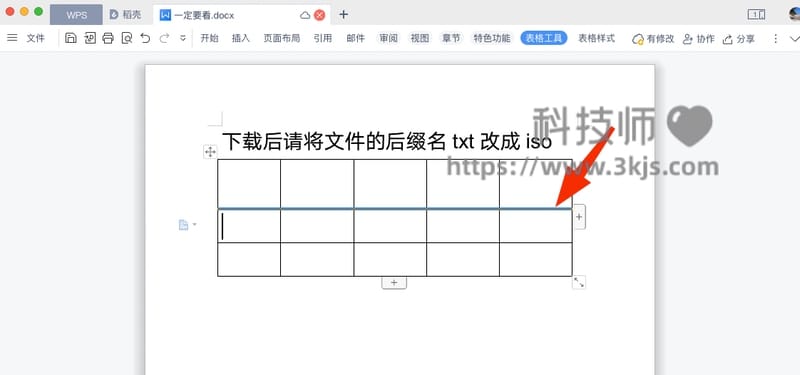Viewport: 800px width, 375px height.
Task: Click the window layout icon at top right
Action: [756, 15]
